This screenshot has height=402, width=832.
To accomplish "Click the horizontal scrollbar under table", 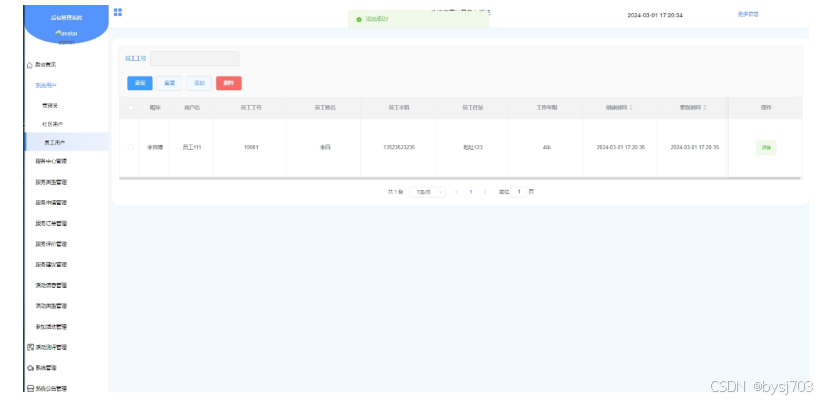I will click(x=460, y=178).
